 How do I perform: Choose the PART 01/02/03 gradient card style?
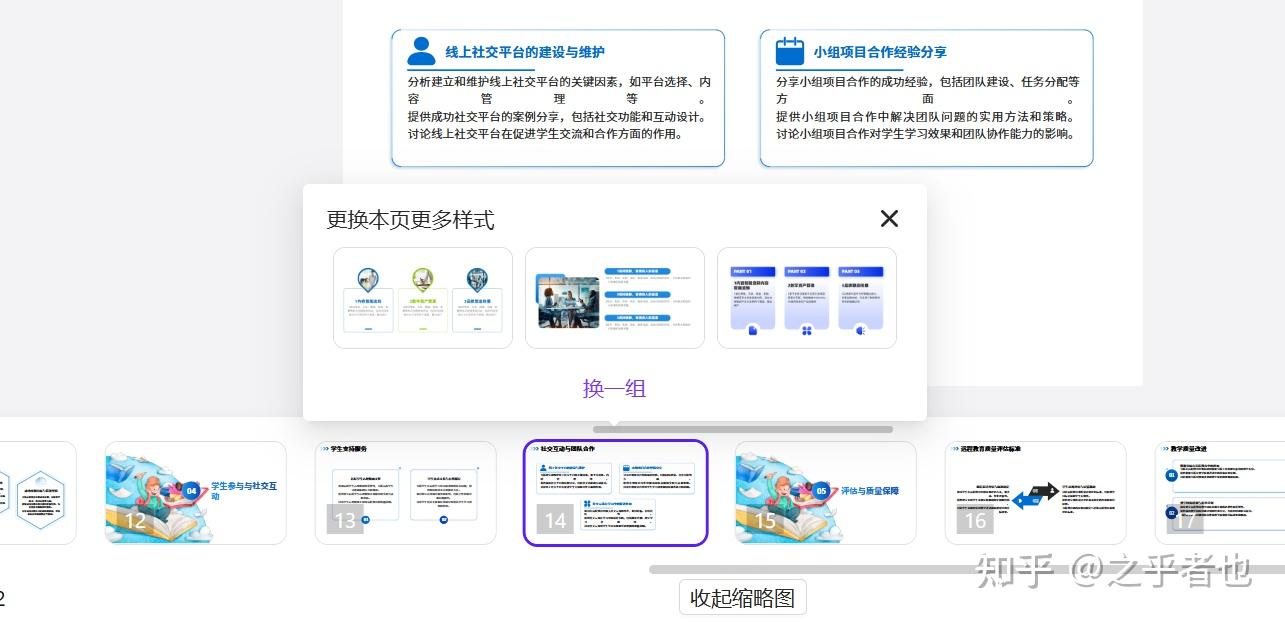tap(807, 298)
